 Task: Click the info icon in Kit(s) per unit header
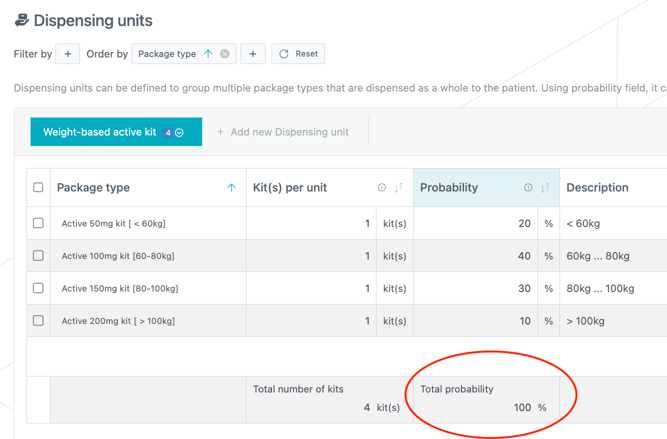pos(381,188)
